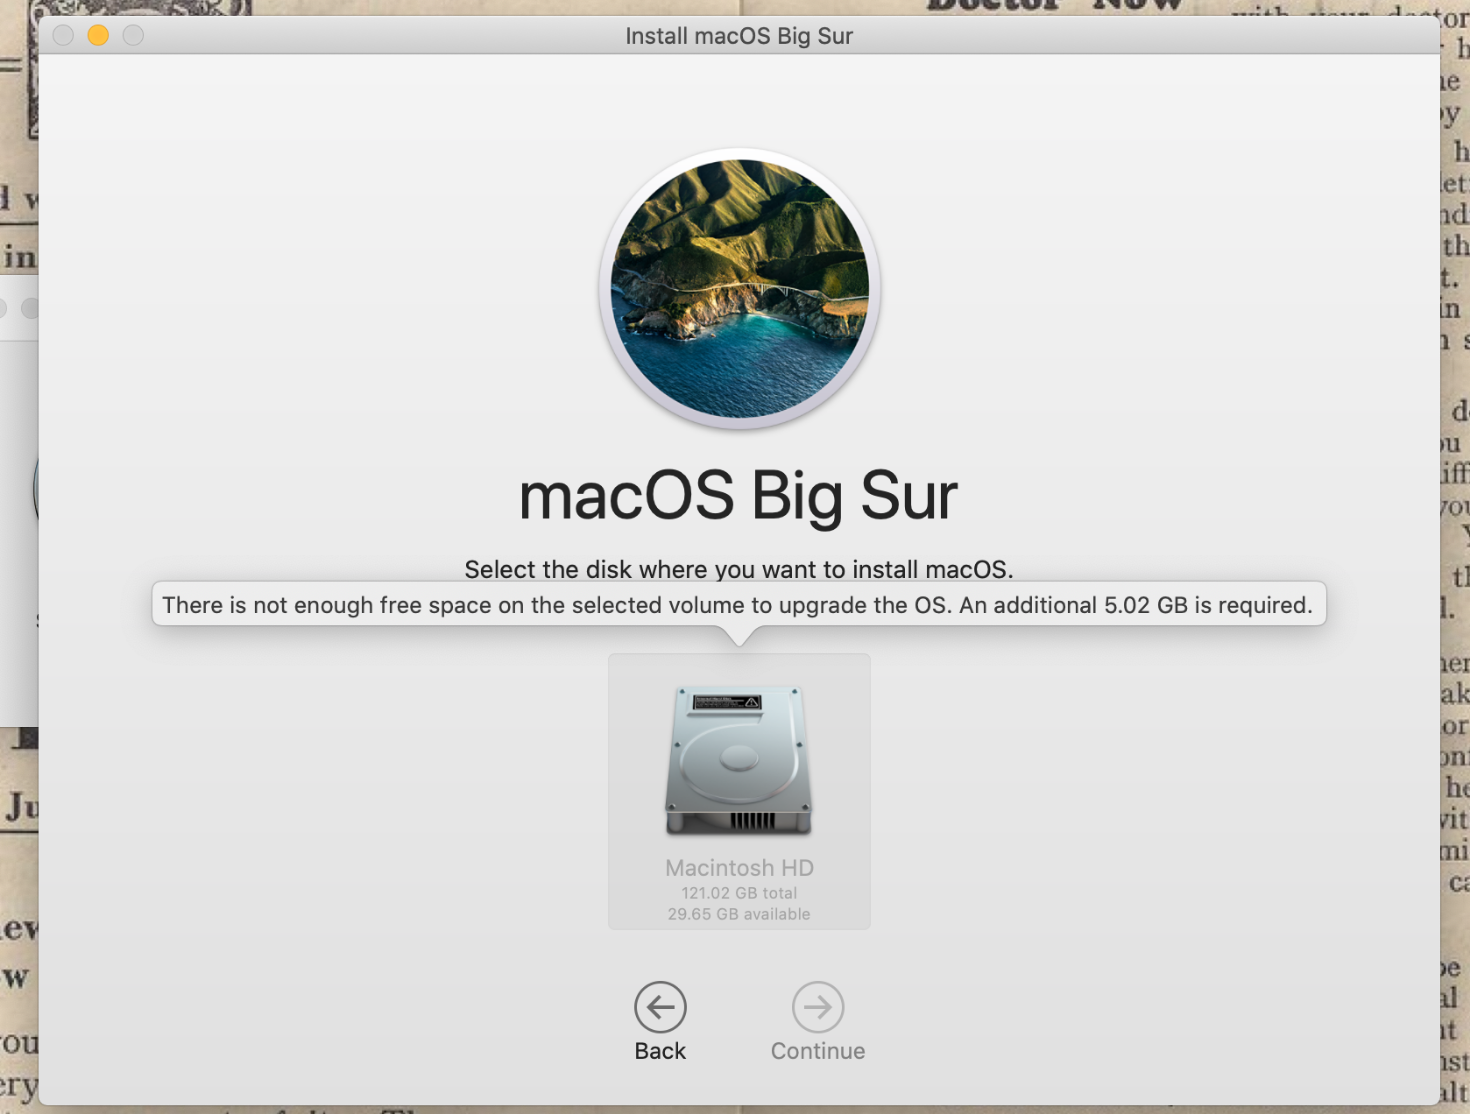The image size is (1470, 1114).
Task: Click the grayed-out zoom window button
Action: click(x=133, y=36)
